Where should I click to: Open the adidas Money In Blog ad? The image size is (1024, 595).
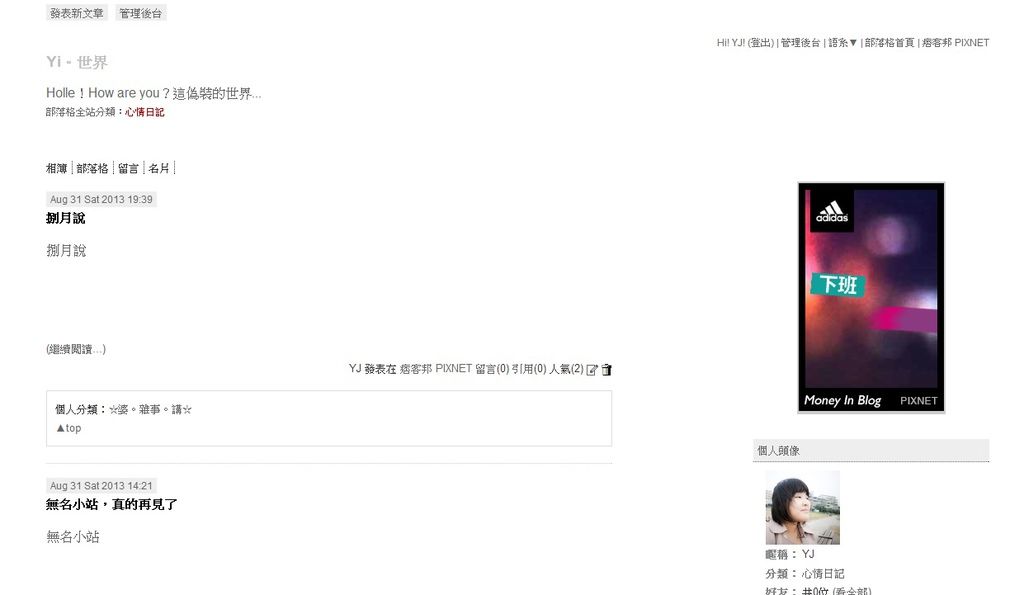tap(871, 298)
